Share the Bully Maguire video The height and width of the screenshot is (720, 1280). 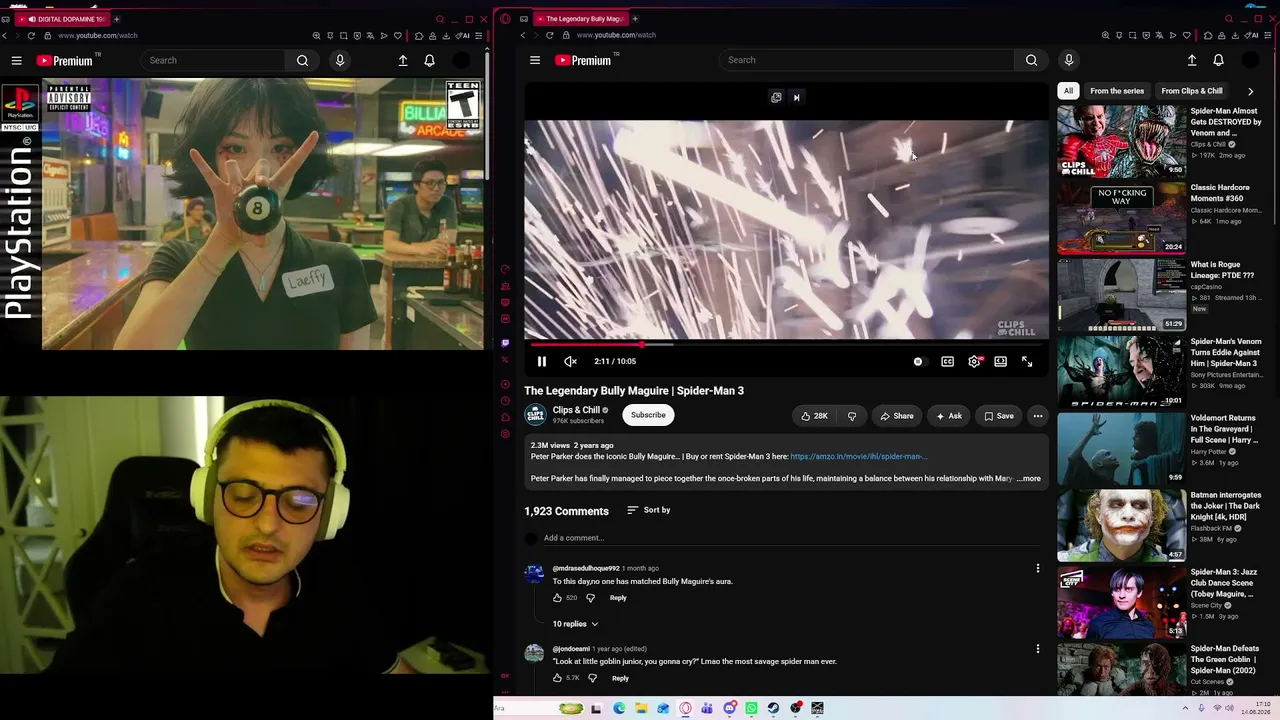896,416
